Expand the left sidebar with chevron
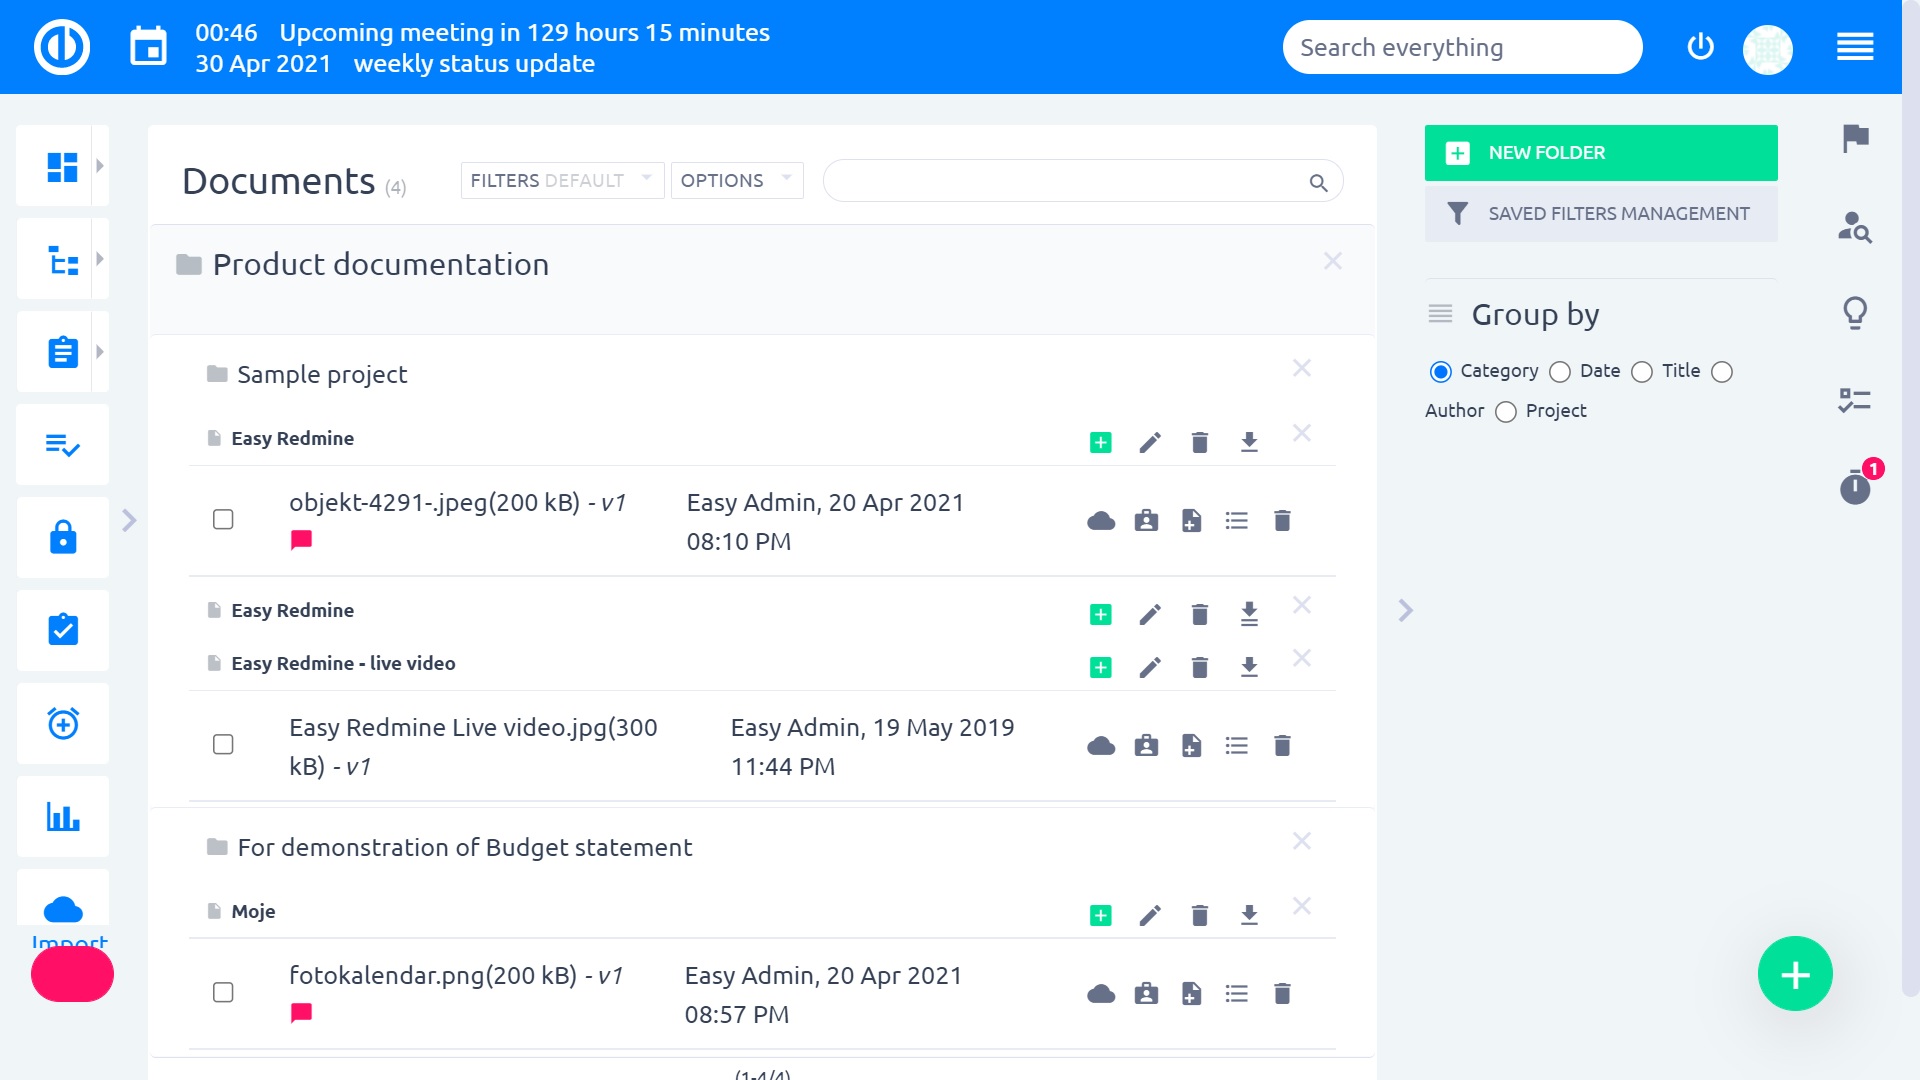The width and height of the screenshot is (1920, 1080). click(x=129, y=520)
